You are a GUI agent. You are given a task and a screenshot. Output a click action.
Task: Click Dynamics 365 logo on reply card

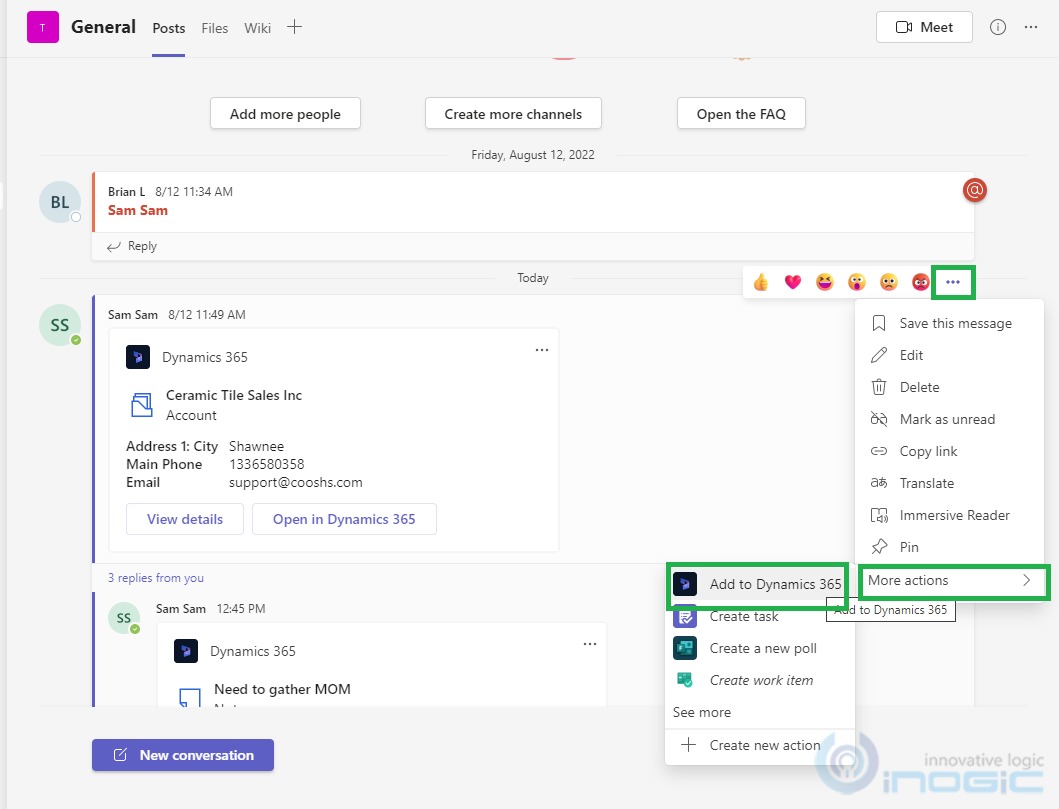(x=186, y=651)
